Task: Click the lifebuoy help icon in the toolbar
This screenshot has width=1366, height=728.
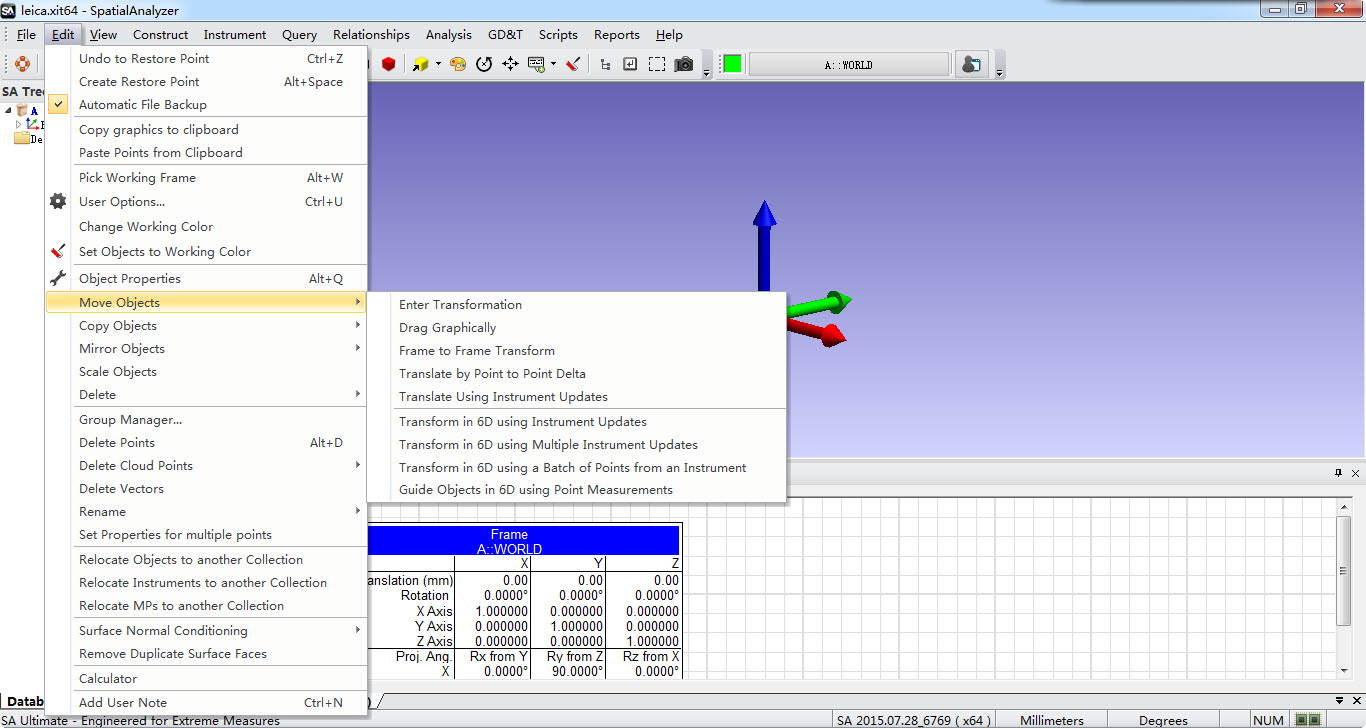Action: point(22,64)
